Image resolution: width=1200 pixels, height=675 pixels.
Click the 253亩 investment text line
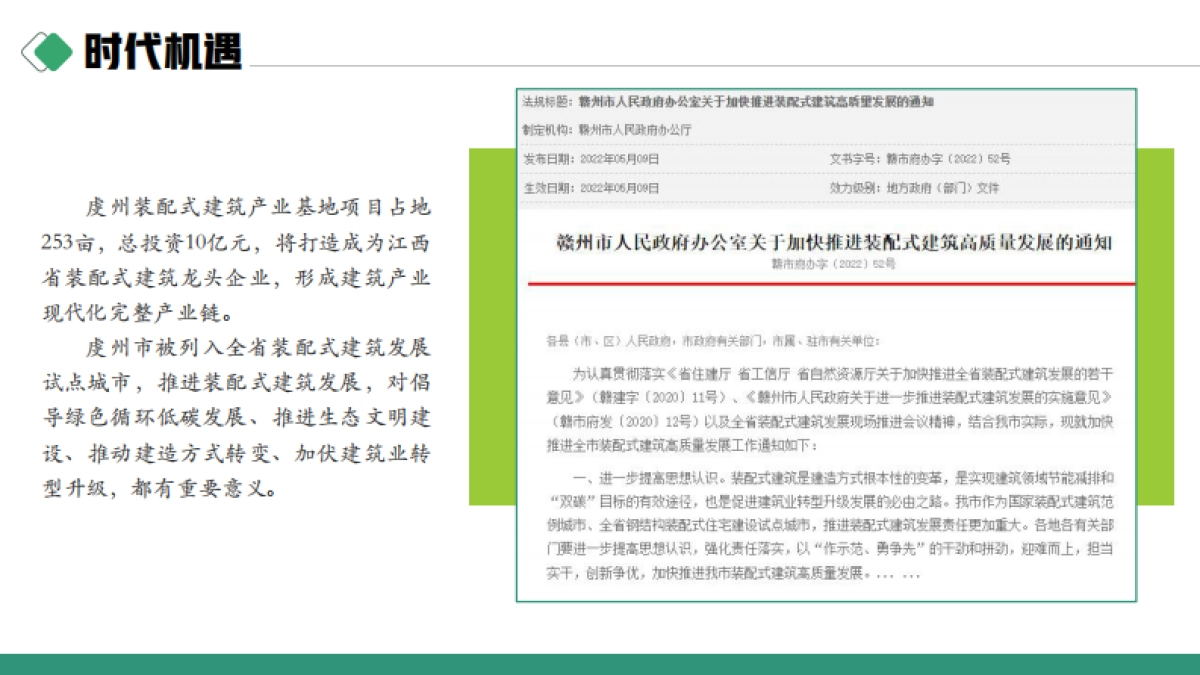tap(236, 242)
